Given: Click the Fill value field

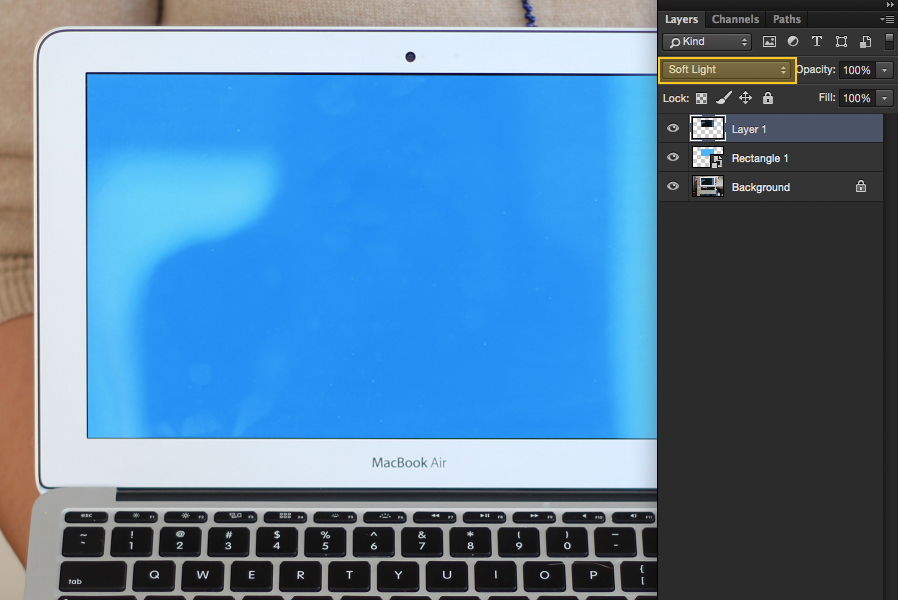Looking at the screenshot, I should point(857,98).
